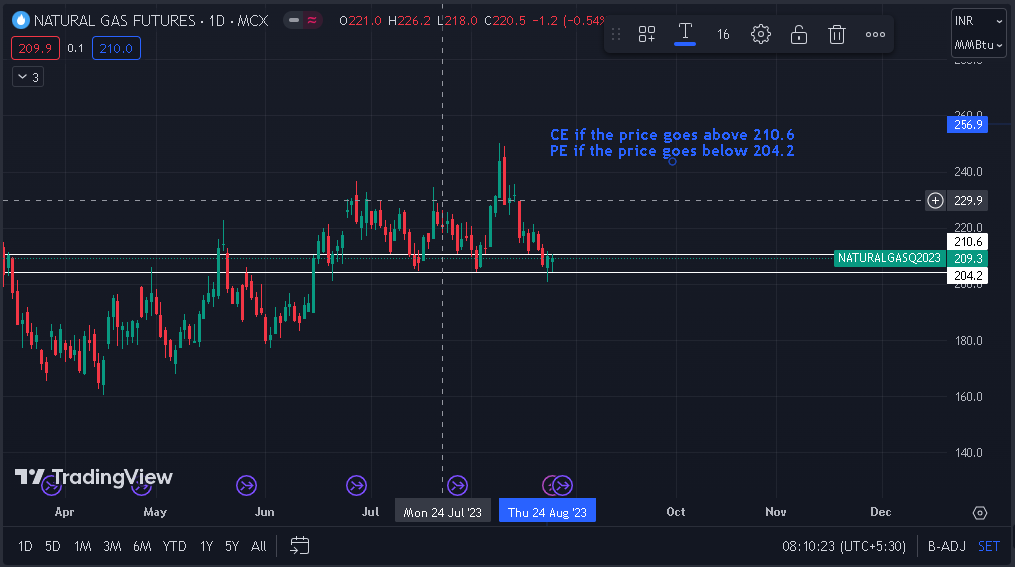Screen dimensions: 1015x567
Task: Click the buy price 210.0 button
Action: (x=117, y=48)
